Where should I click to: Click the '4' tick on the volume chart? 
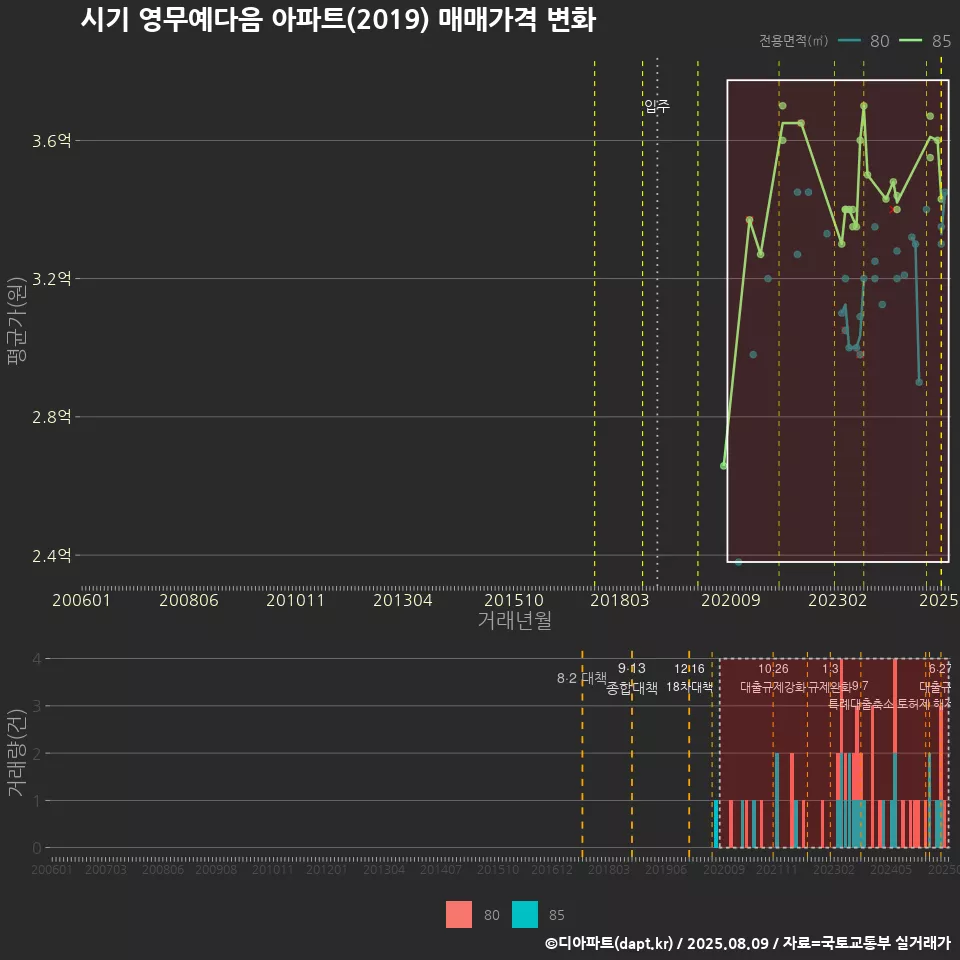point(37,659)
